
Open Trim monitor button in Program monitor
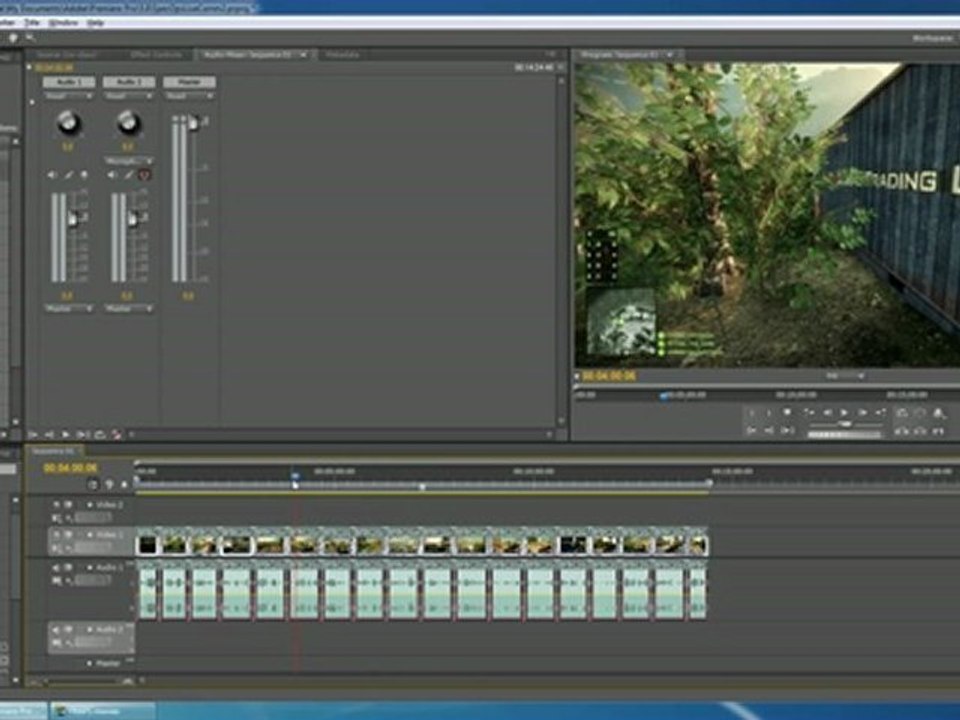(x=938, y=431)
